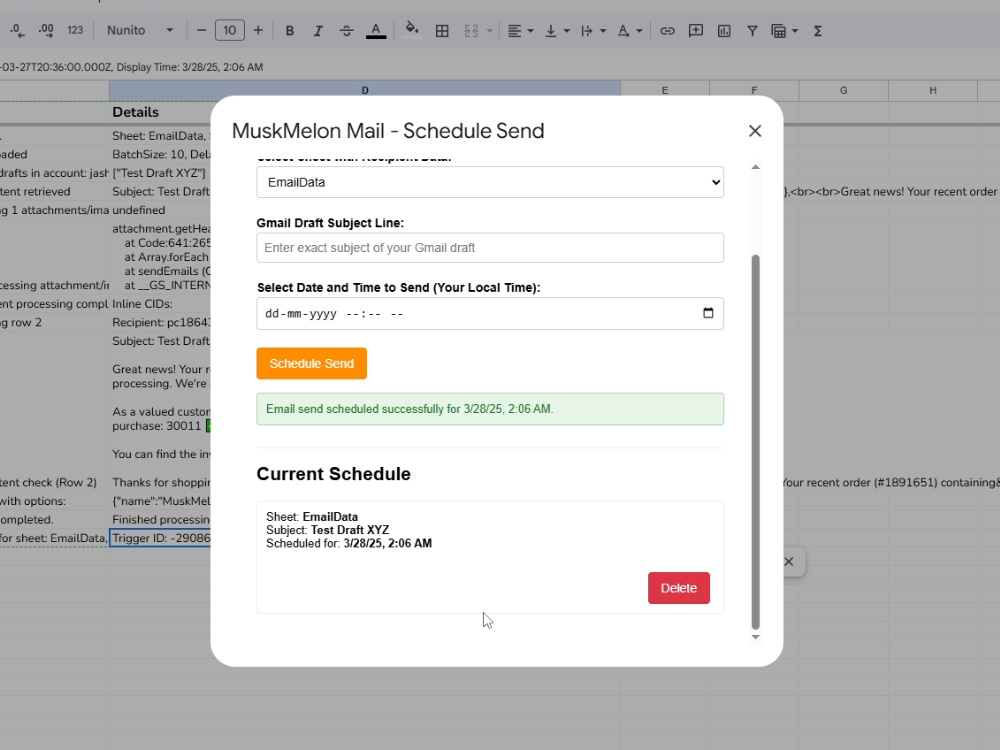Select the cell starting Trigger ID

coord(161,538)
